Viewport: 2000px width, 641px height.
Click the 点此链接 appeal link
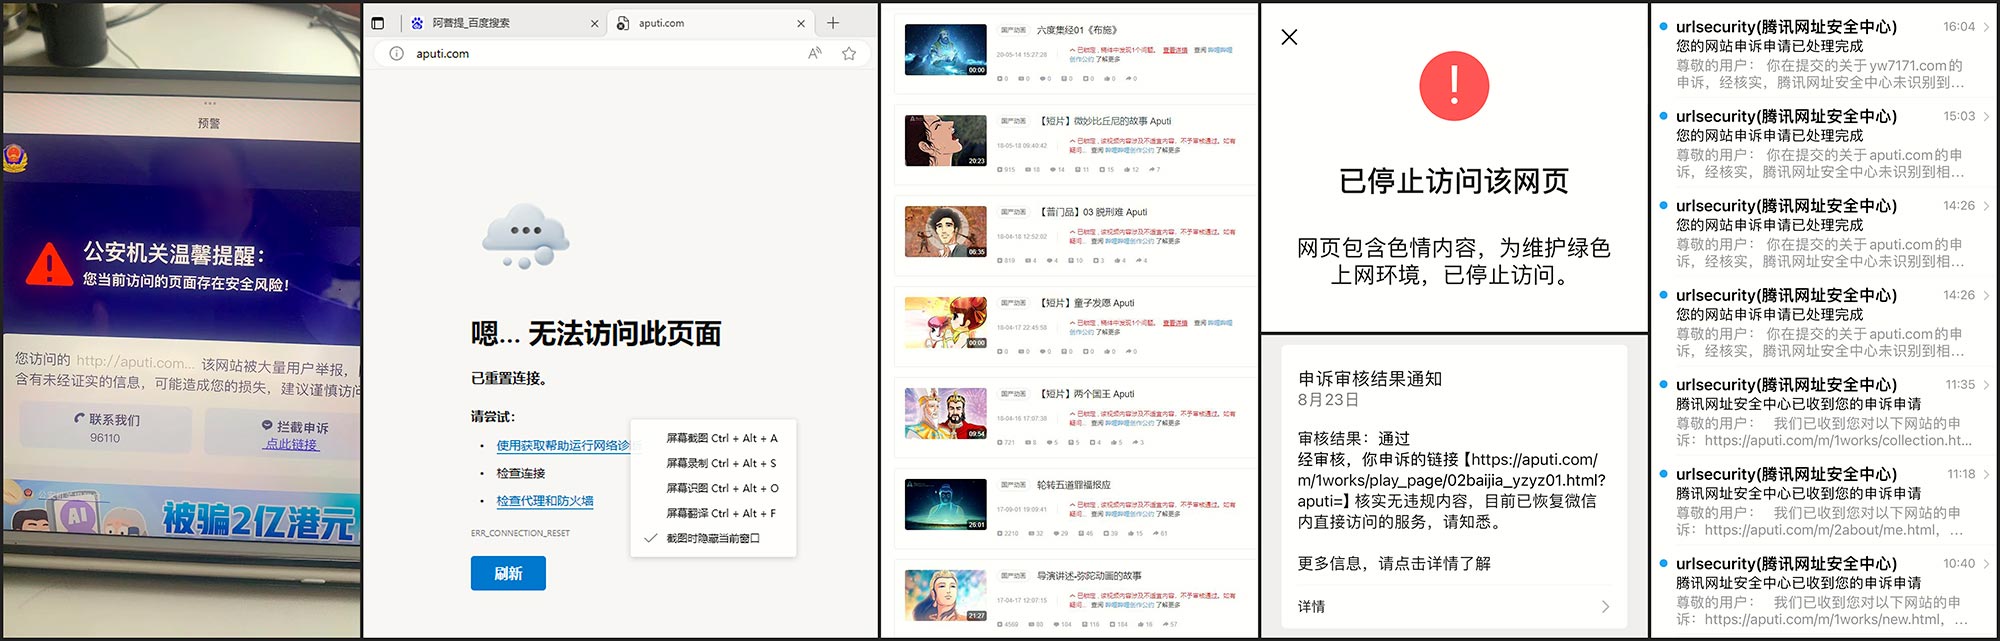pyautogui.click(x=291, y=444)
